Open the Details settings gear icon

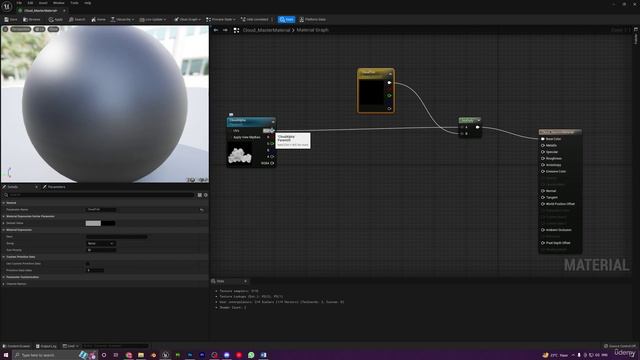pyautogui.click(x=205, y=195)
